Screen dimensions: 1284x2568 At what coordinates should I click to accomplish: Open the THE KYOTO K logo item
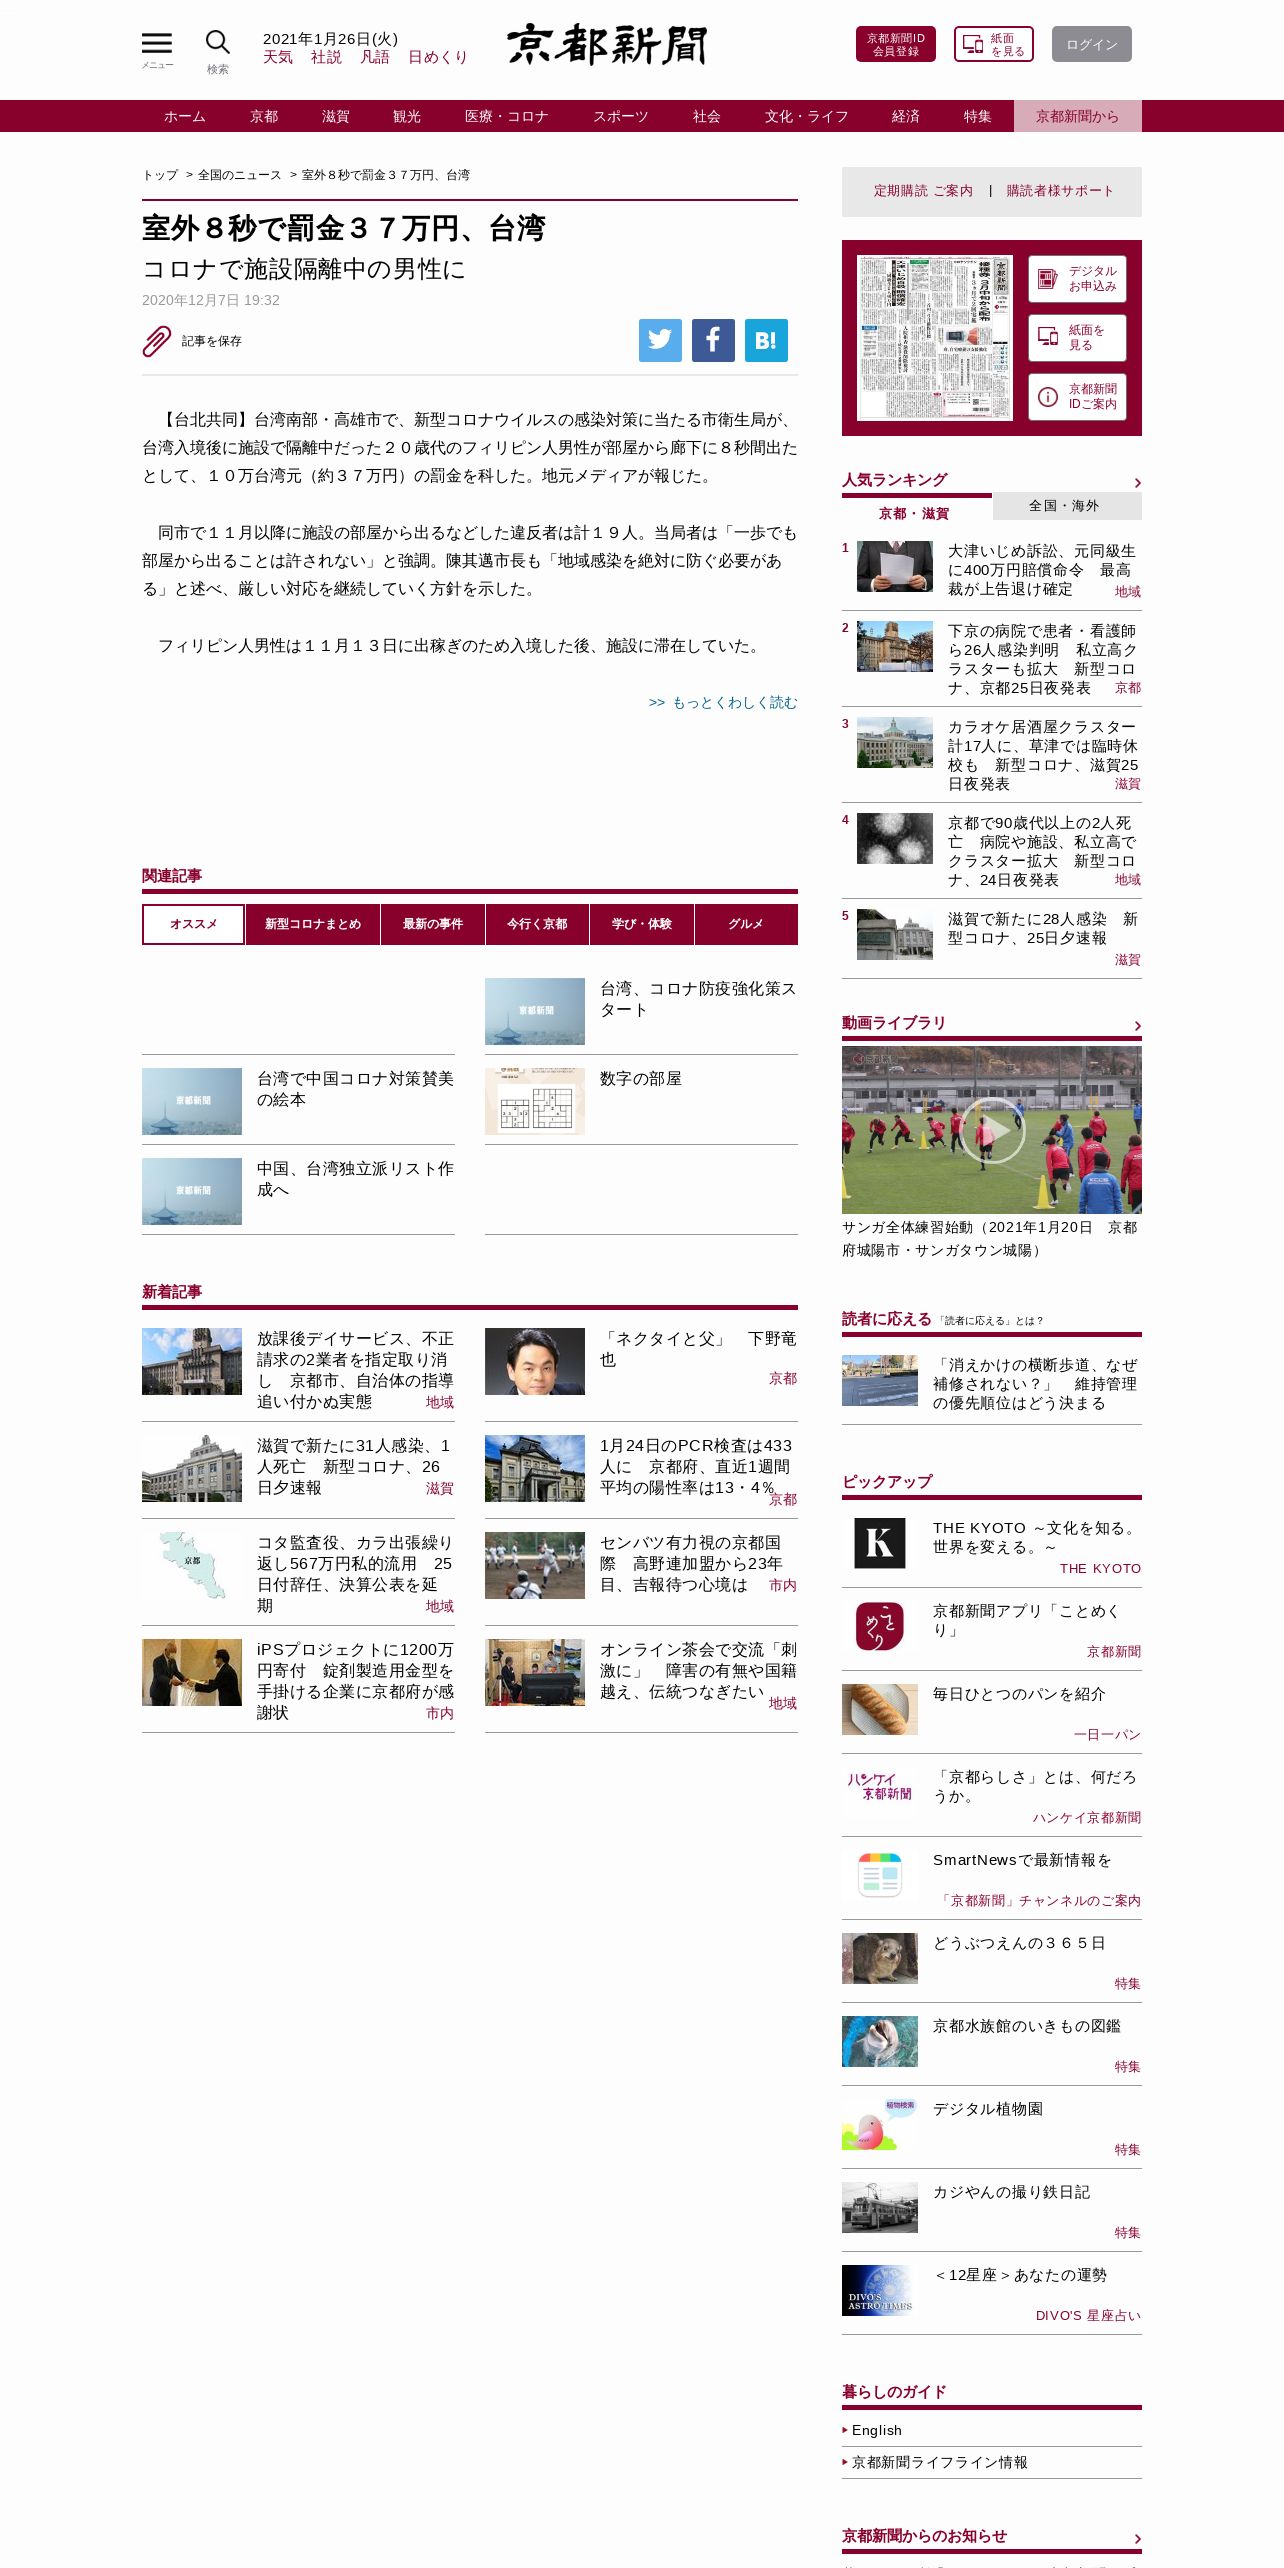pos(880,1543)
